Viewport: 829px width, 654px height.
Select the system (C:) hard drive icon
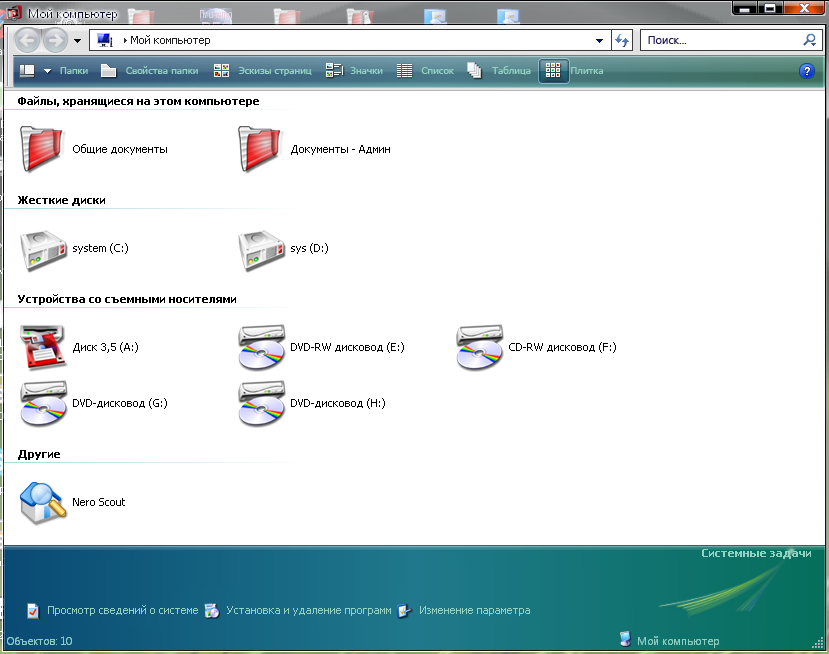(43, 250)
